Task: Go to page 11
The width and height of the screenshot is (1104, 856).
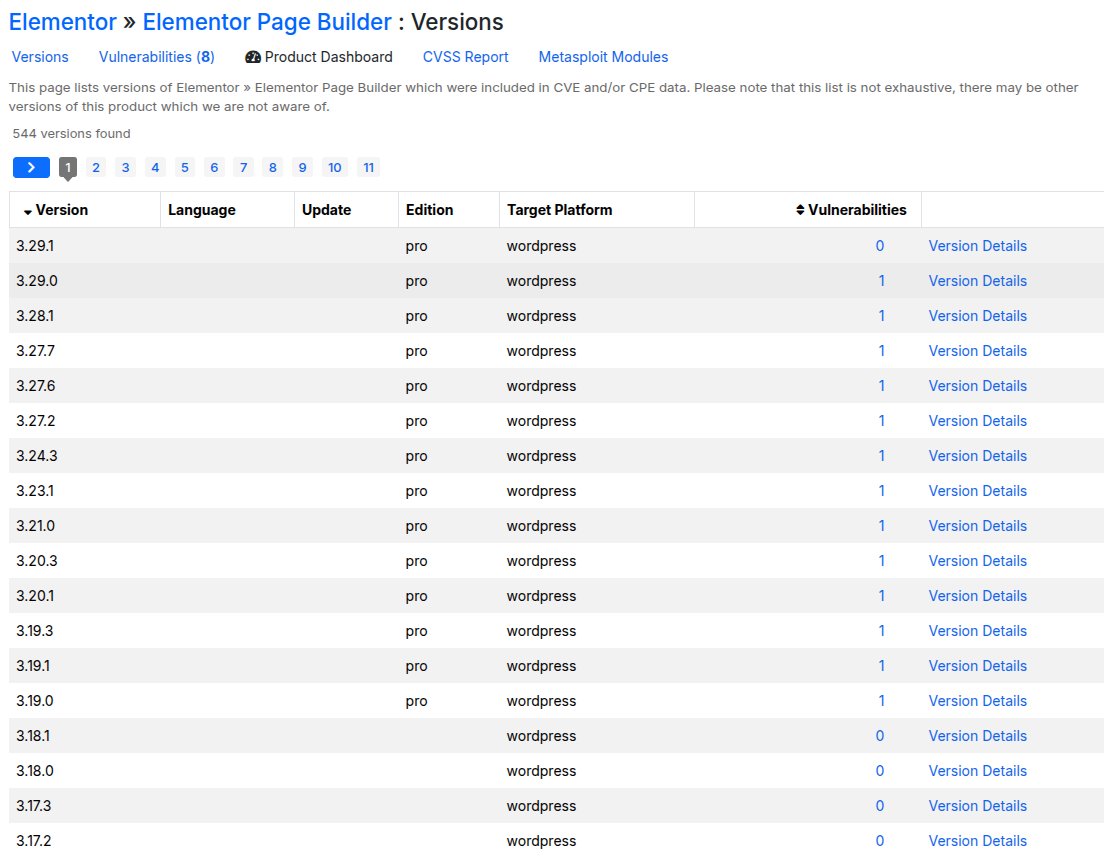Action: pos(368,168)
